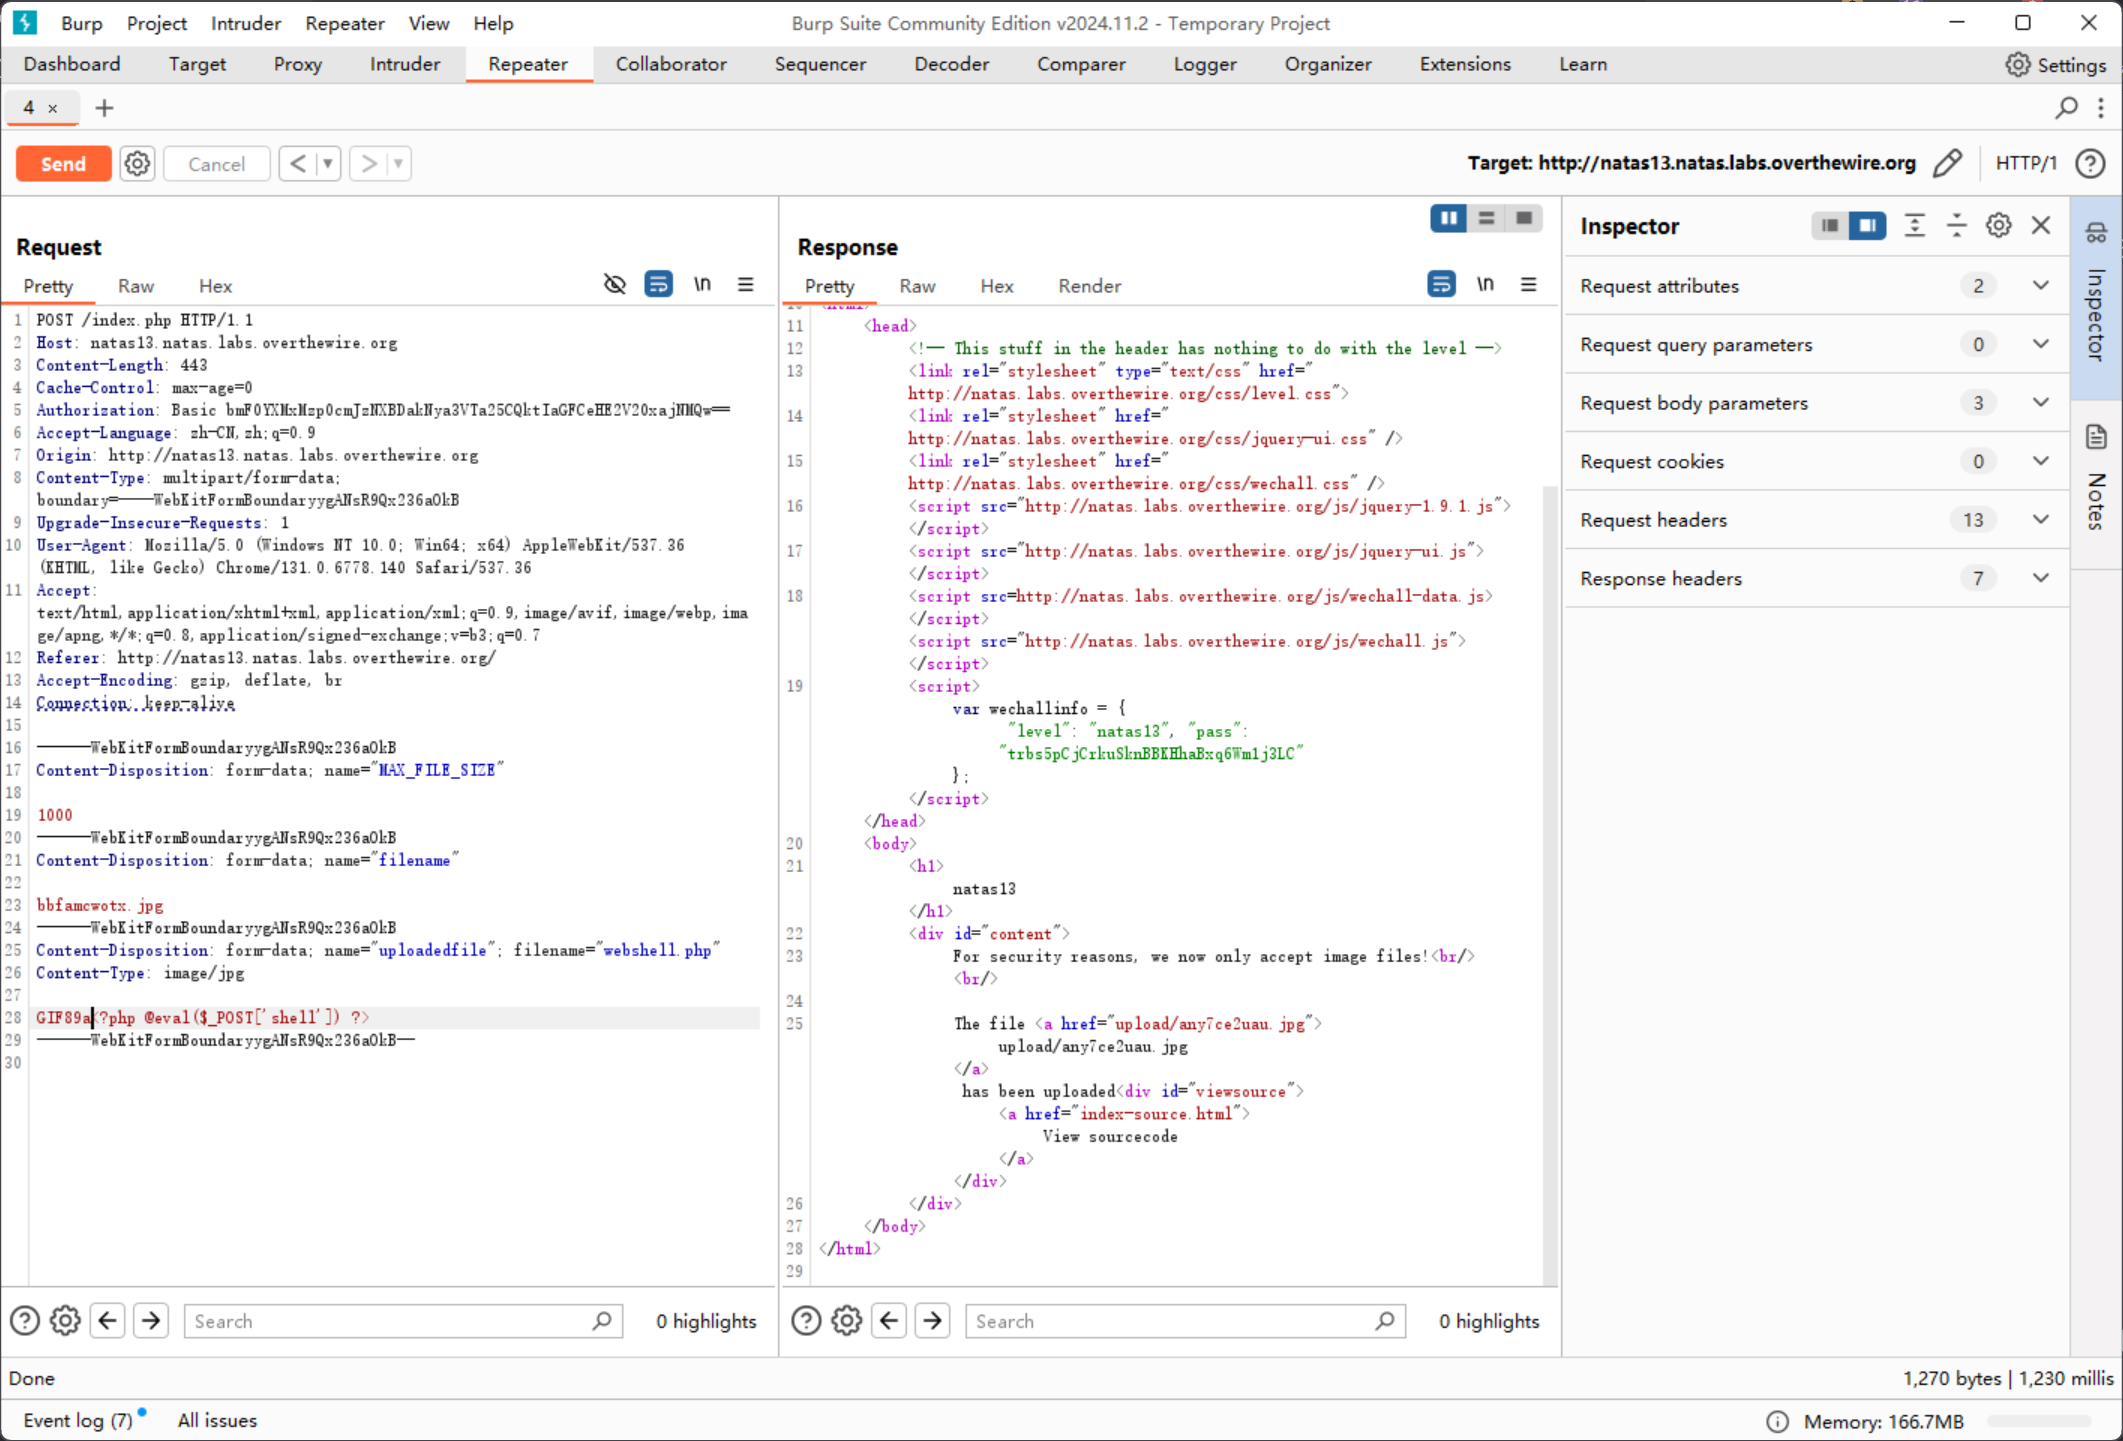Viewport: 2123px width, 1441px height.
Task: Toggle show newline characters in Response
Action: (1485, 285)
